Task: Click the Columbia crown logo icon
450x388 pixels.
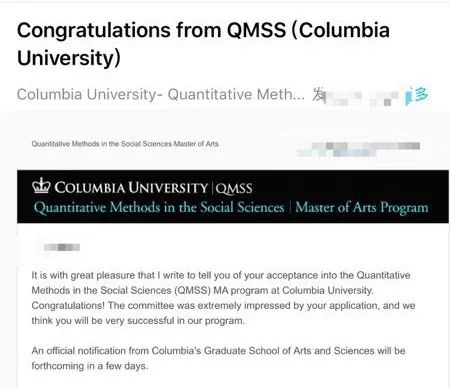Action: click(41, 185)
